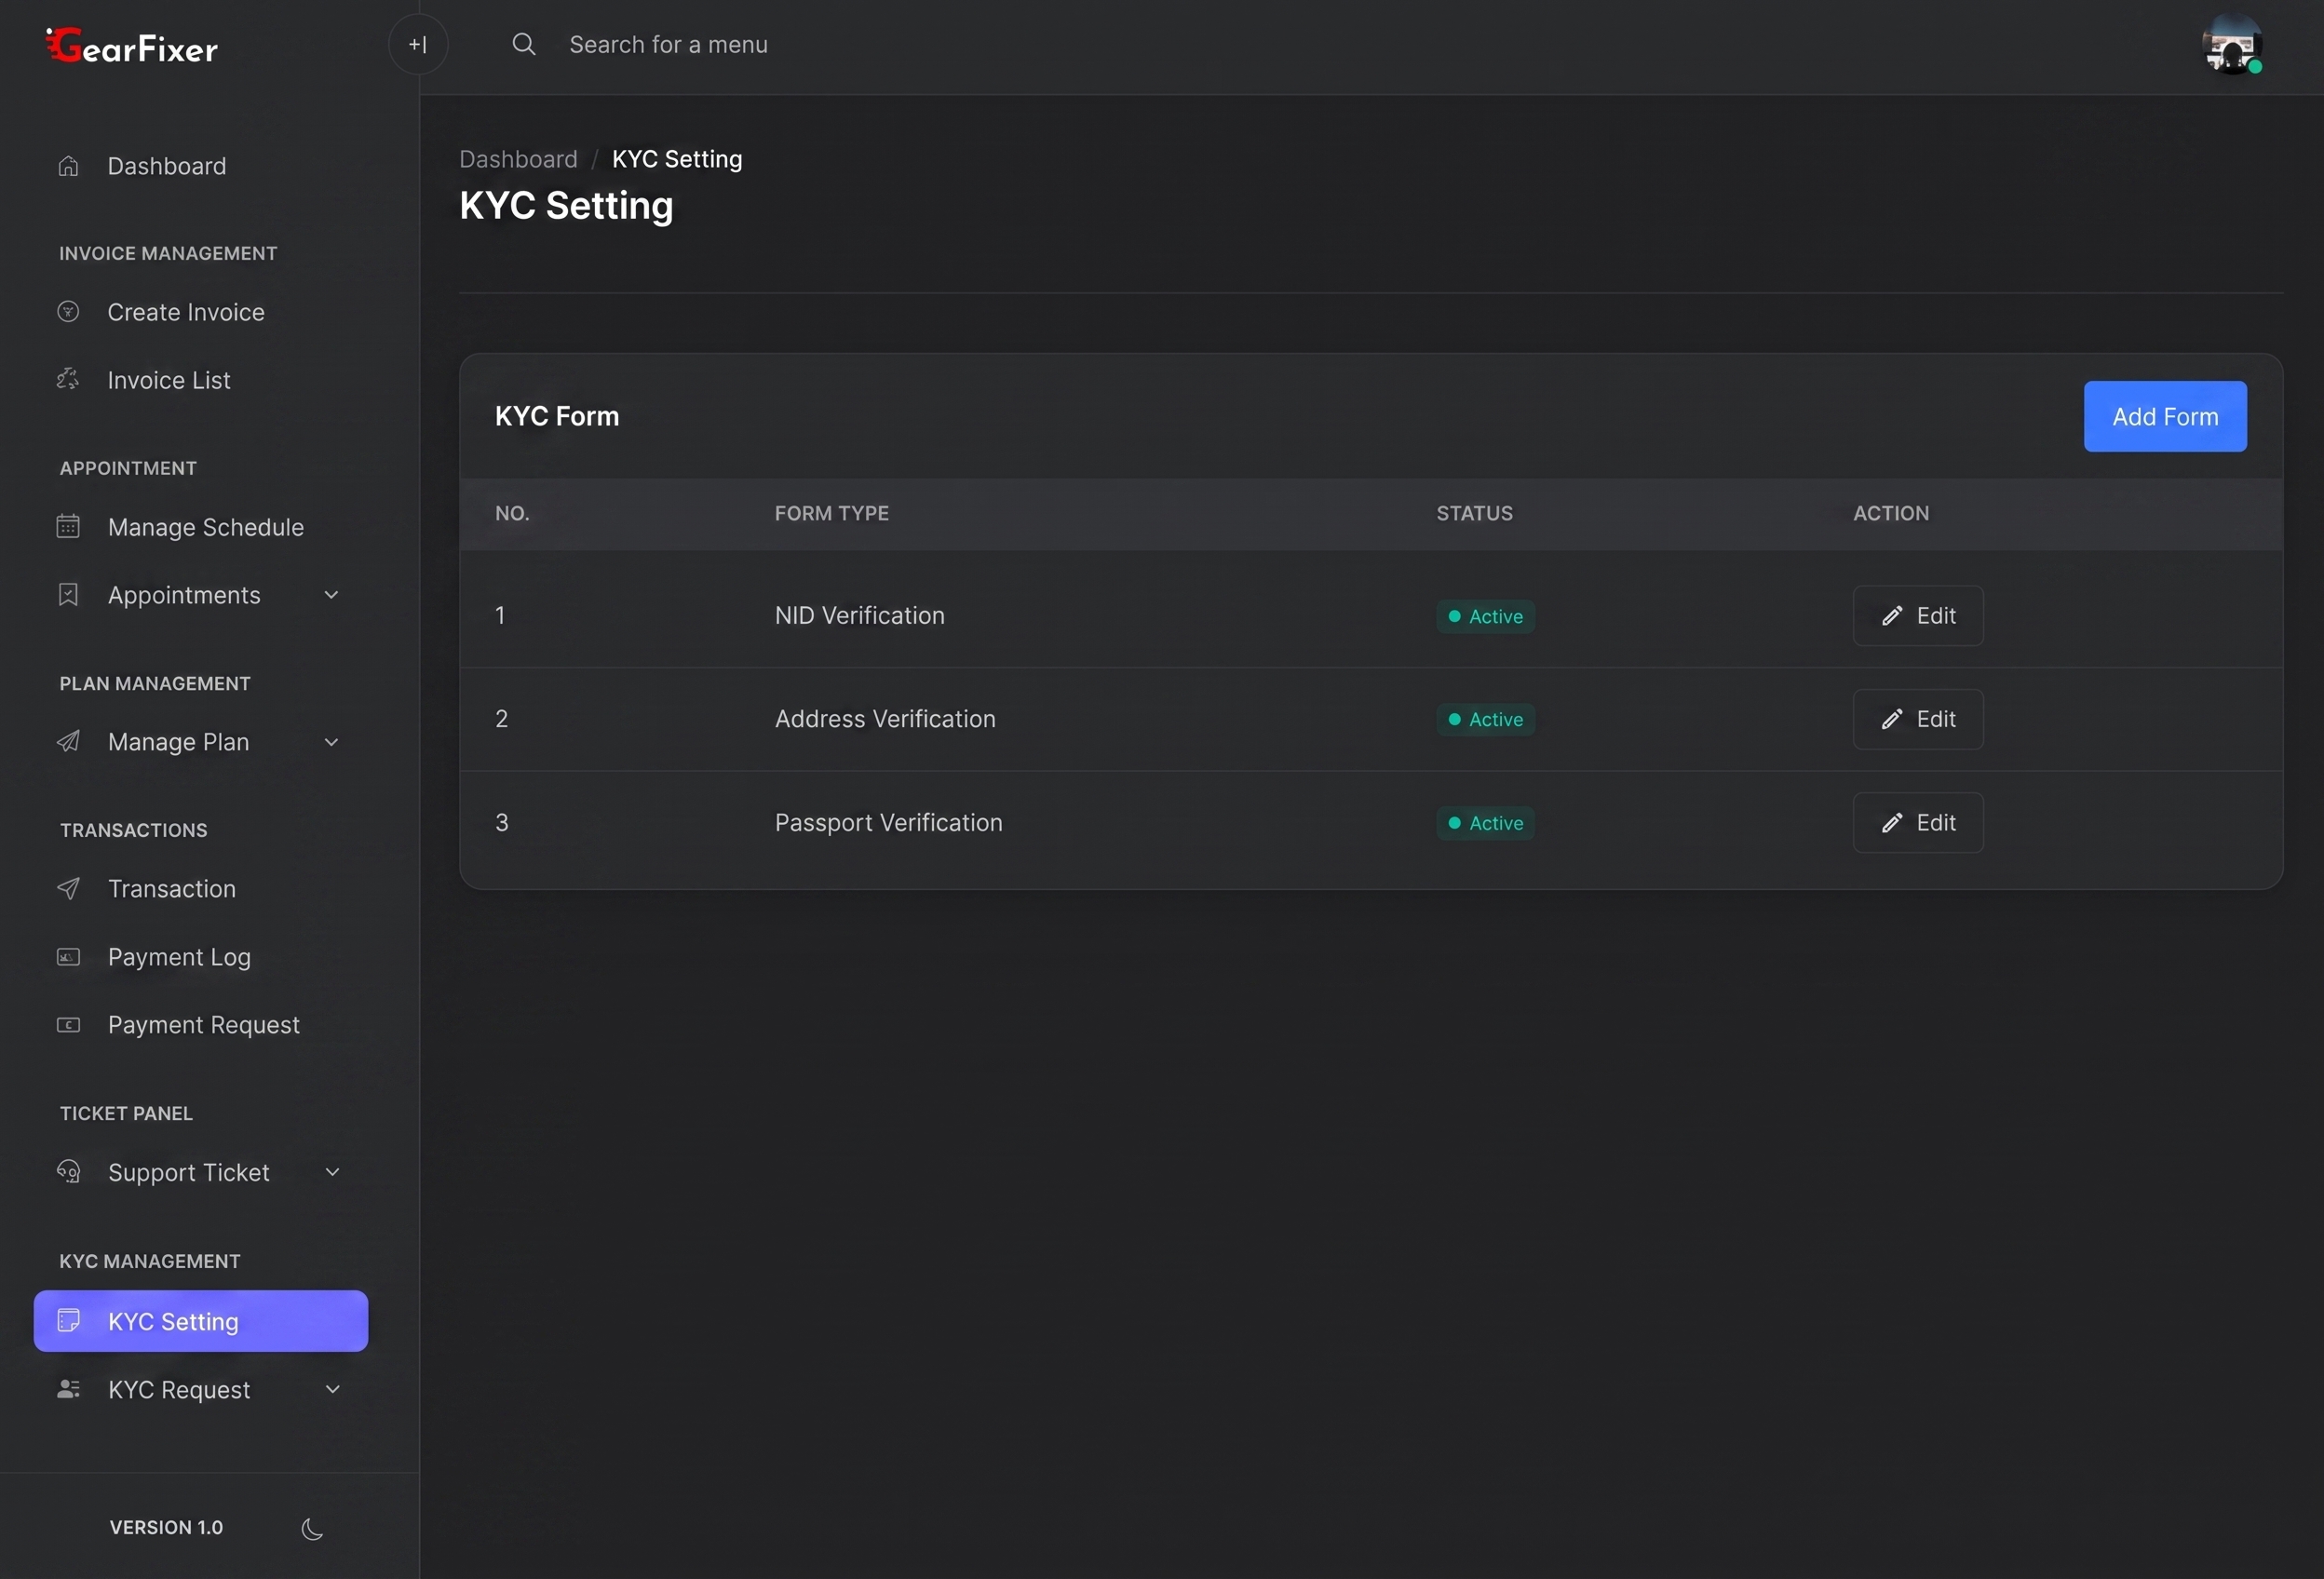Expand the Appointments submenu chevron
Image resolution: width=2324 pixels, height=1579 pixels.
(x=332, y=595)
